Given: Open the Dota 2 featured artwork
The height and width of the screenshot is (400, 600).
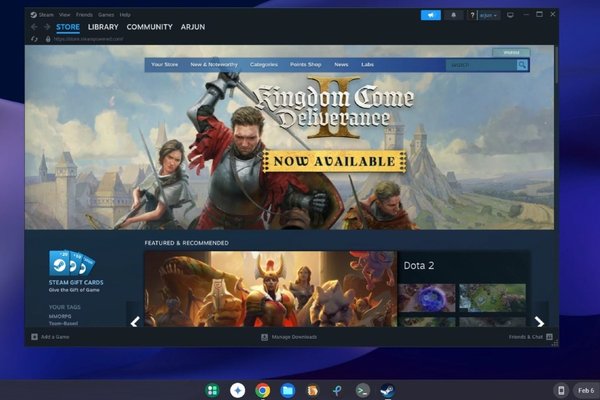Looking at the screenshot, I should point(271,289).
